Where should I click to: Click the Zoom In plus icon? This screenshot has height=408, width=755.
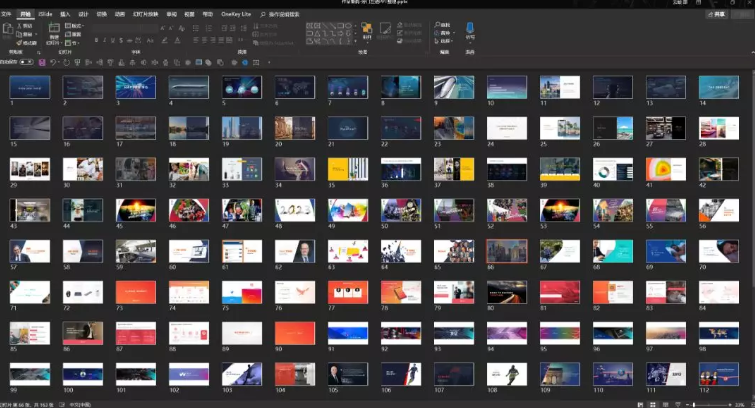pos(730,405)
